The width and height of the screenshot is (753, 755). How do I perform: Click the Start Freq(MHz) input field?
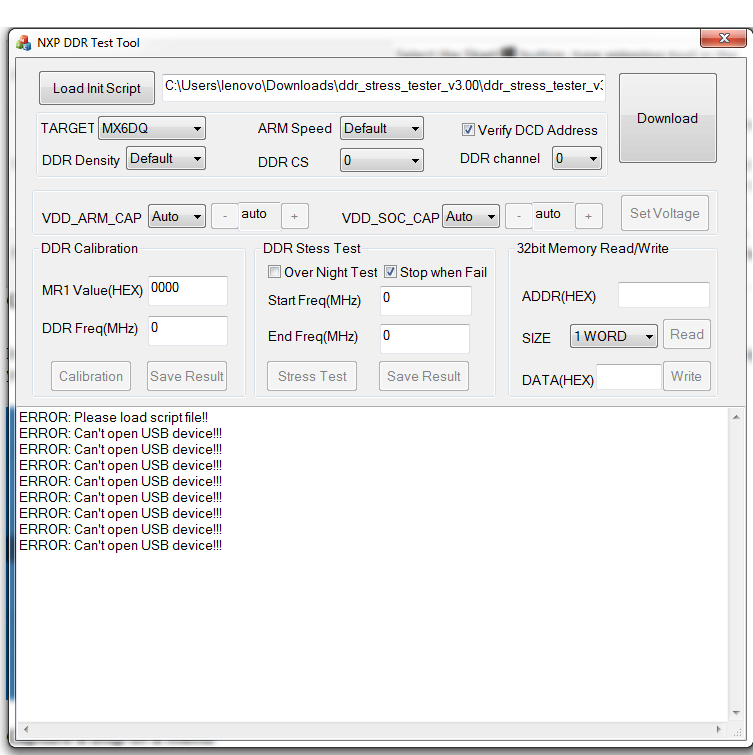426,300
